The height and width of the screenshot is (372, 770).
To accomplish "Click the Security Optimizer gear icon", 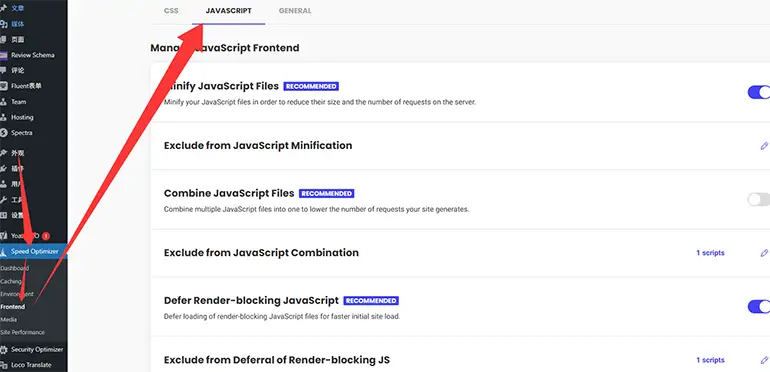I will 4,350.
